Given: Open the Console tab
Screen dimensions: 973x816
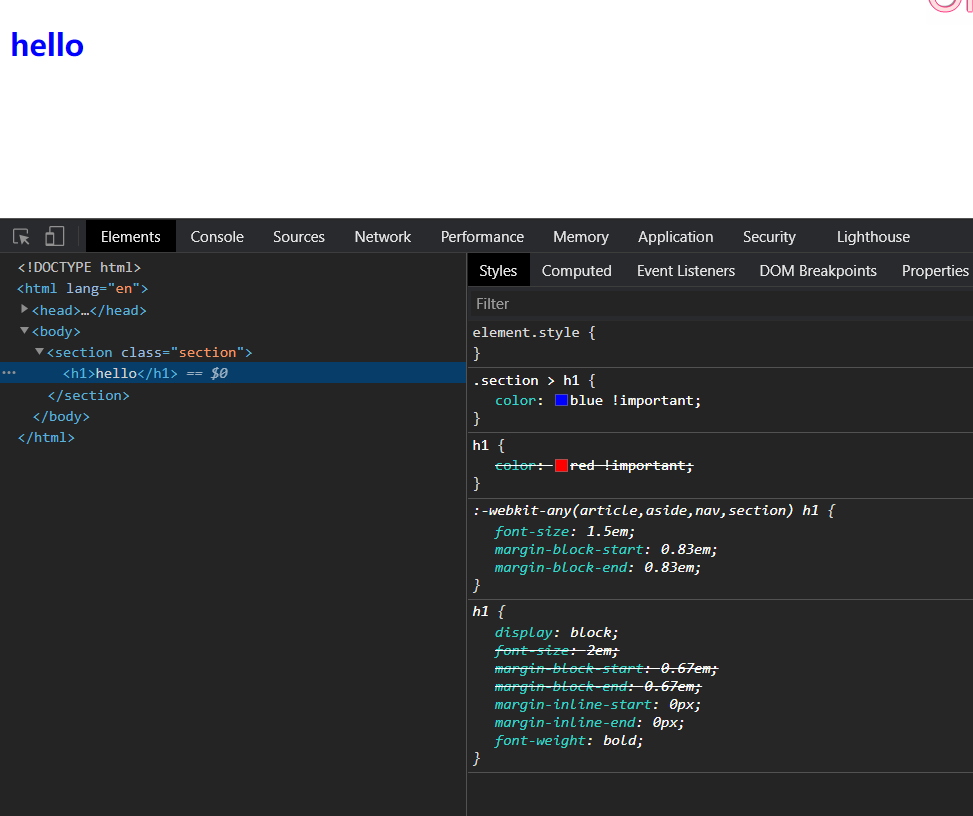Looking at the screenshot, I should [217, 237].
